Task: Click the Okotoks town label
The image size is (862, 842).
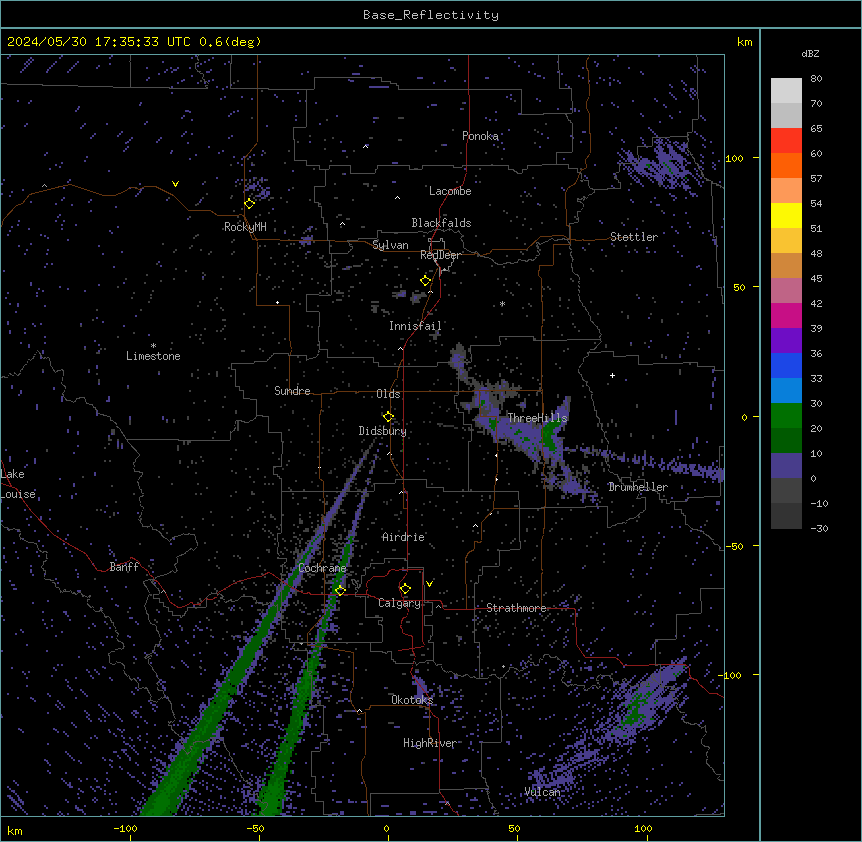Action: (x=412, y=700)
